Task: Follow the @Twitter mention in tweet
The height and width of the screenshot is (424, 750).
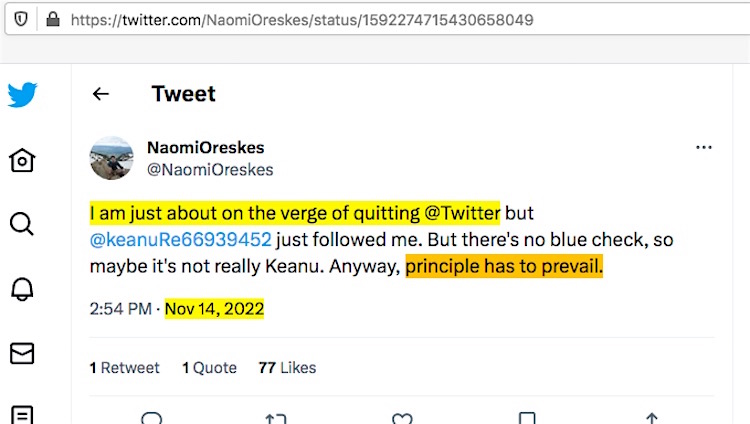Action: 460,213
